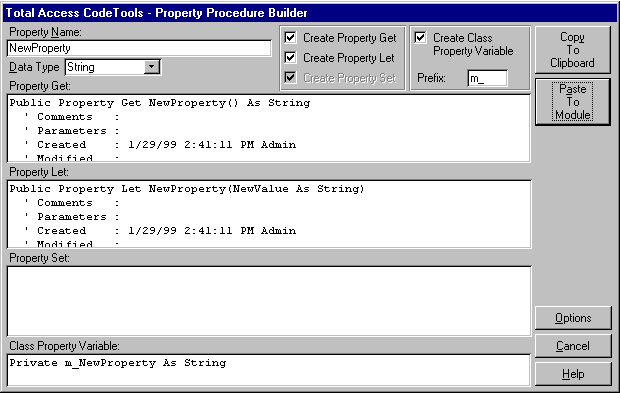Click the 'Property Set:' label

pos(40,258)
